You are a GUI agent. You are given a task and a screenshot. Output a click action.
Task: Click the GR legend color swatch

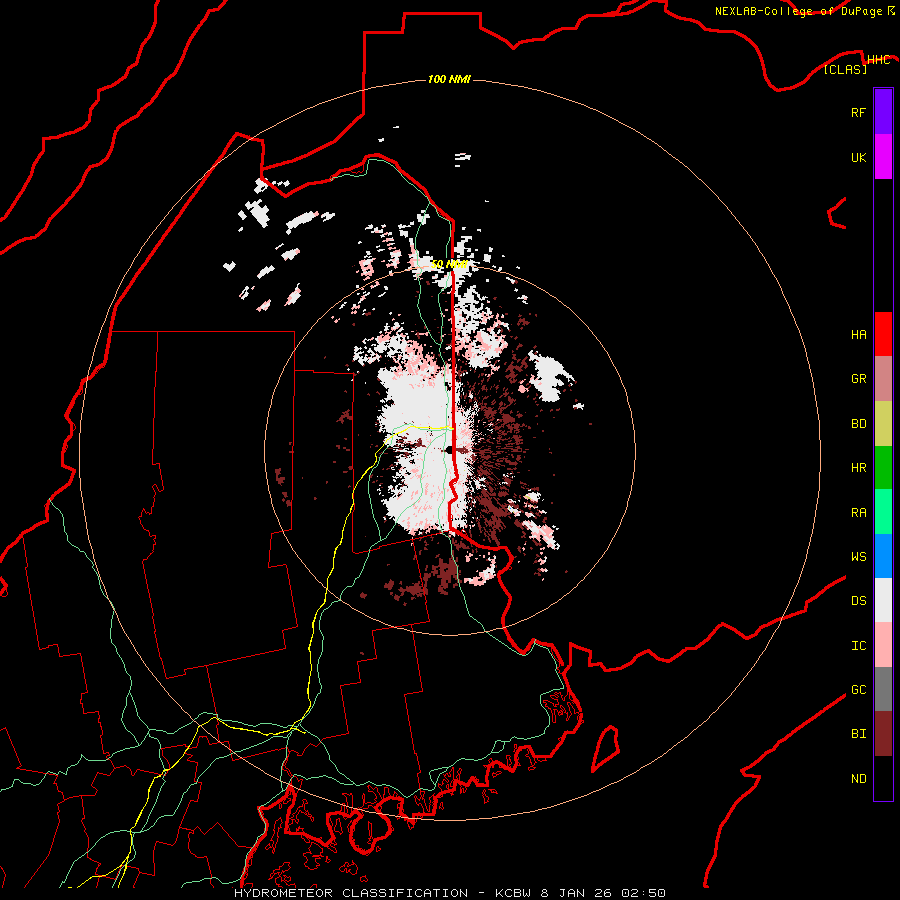[x=883, y=378]
